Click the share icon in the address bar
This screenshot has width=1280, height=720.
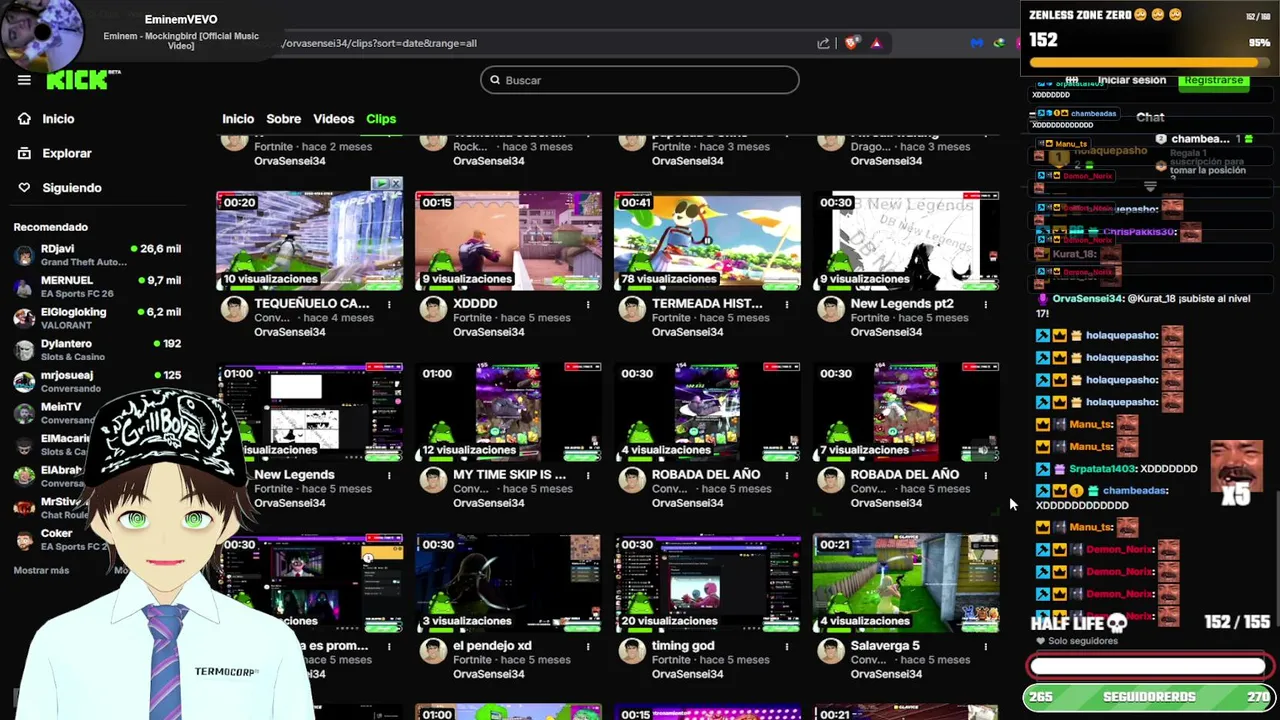click(x=823, y=43)
